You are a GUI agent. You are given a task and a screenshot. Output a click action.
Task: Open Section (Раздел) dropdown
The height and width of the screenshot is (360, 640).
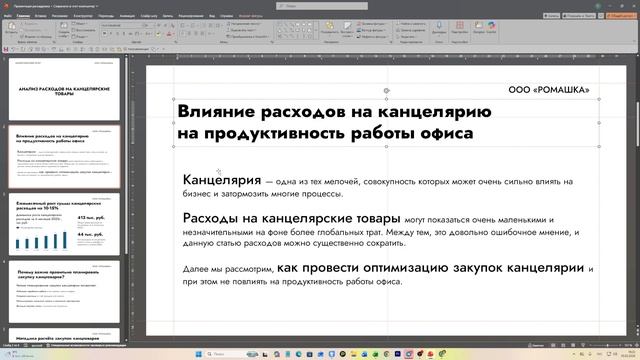coord(80,37)
